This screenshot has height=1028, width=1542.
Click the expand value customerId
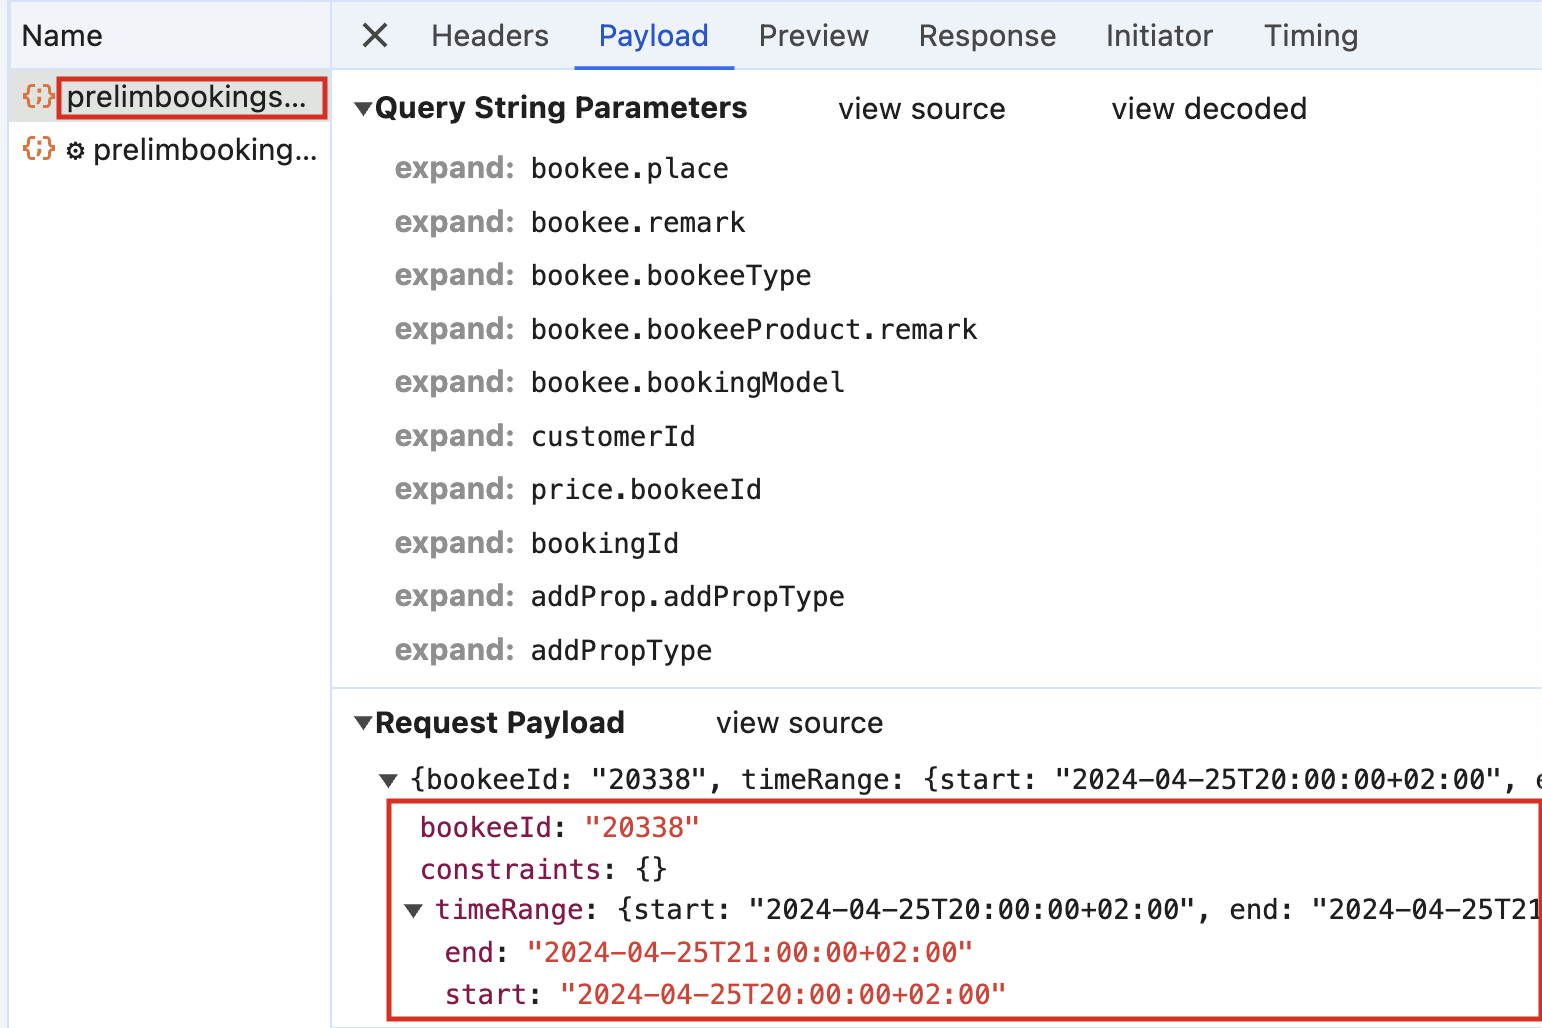tap(613, 436)
